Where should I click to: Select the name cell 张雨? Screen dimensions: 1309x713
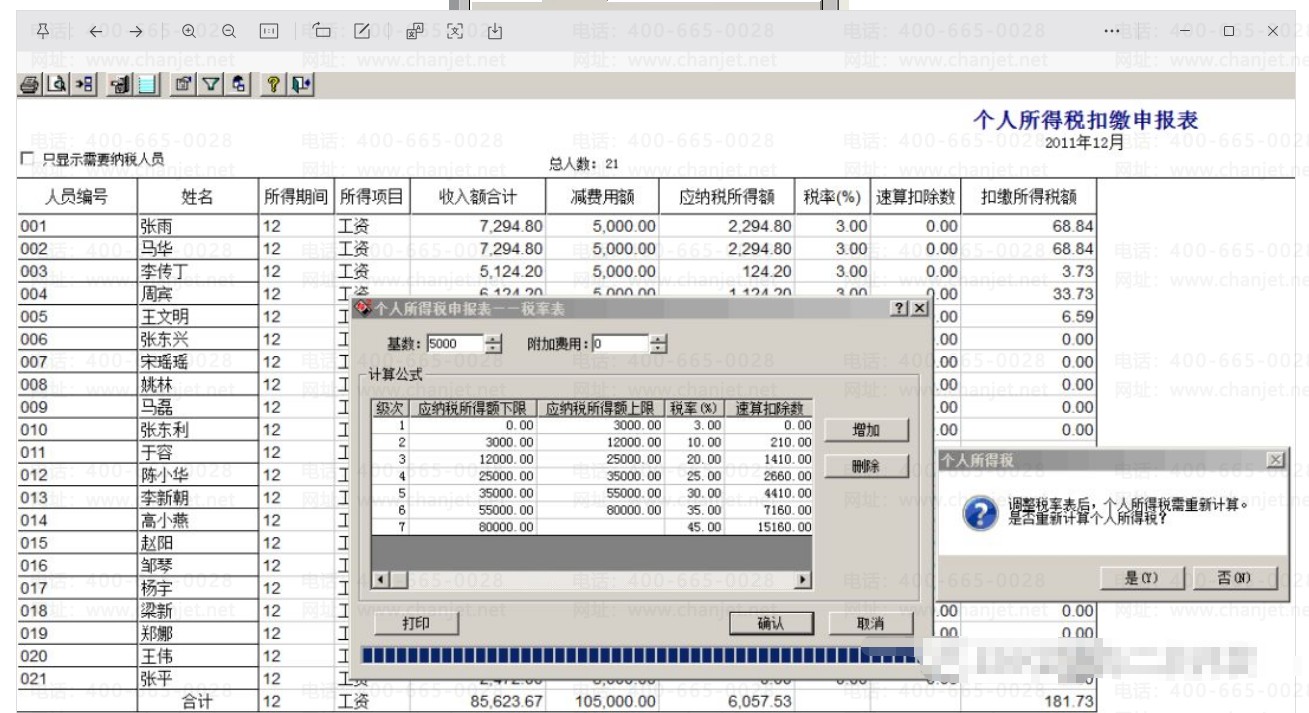click(198, 226)
